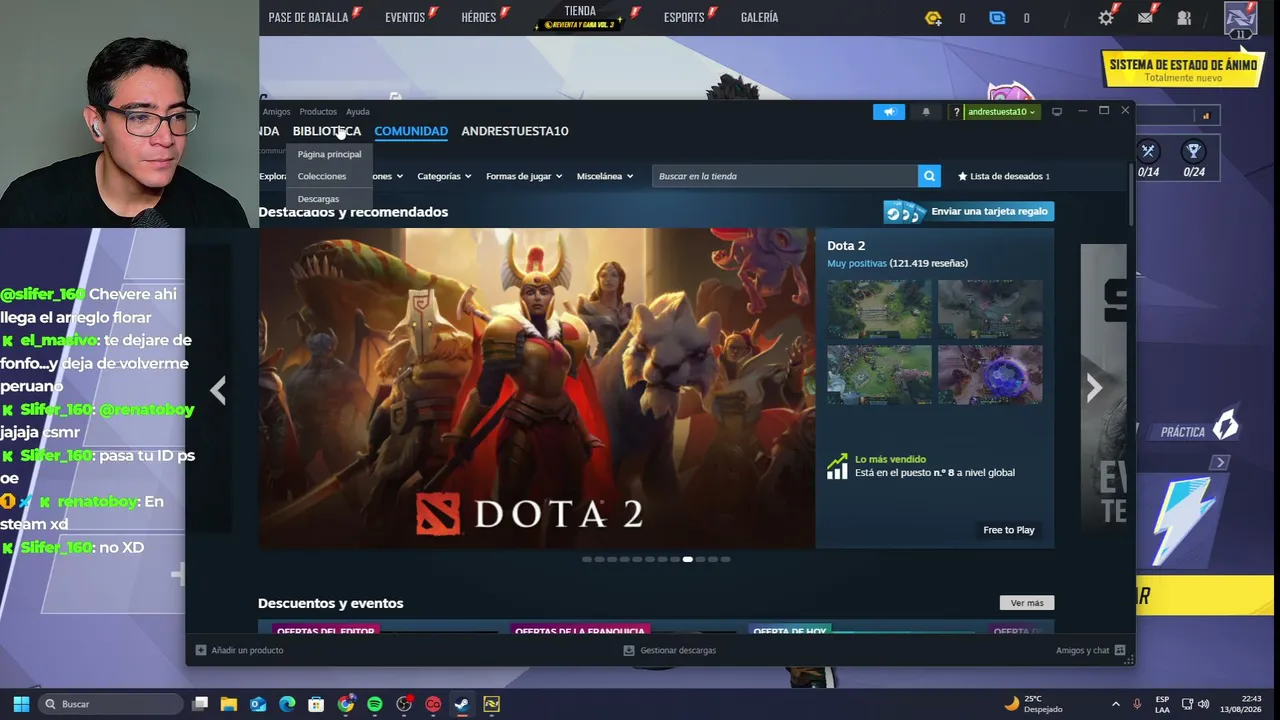This screenshot has width=1280, height=720.
Task: Open the Productos menu in Steam
Action: (318, 112)
